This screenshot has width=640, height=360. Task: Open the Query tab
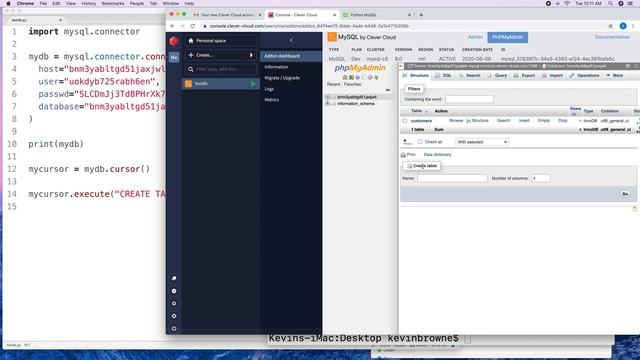[x=497, y=76]
